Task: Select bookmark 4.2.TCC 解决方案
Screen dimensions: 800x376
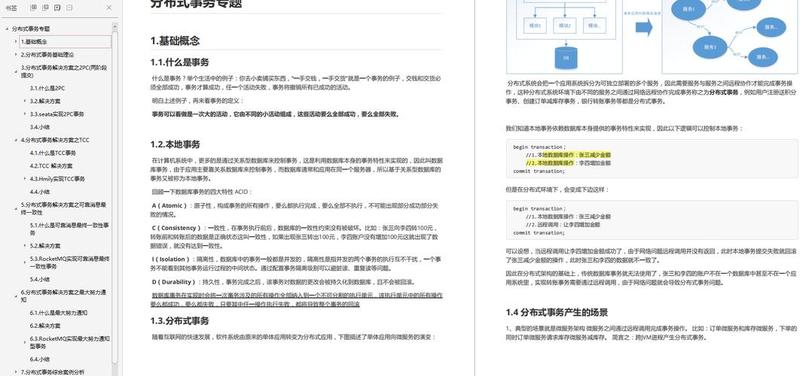Action: pyautogui.click(x=51, y=166)
